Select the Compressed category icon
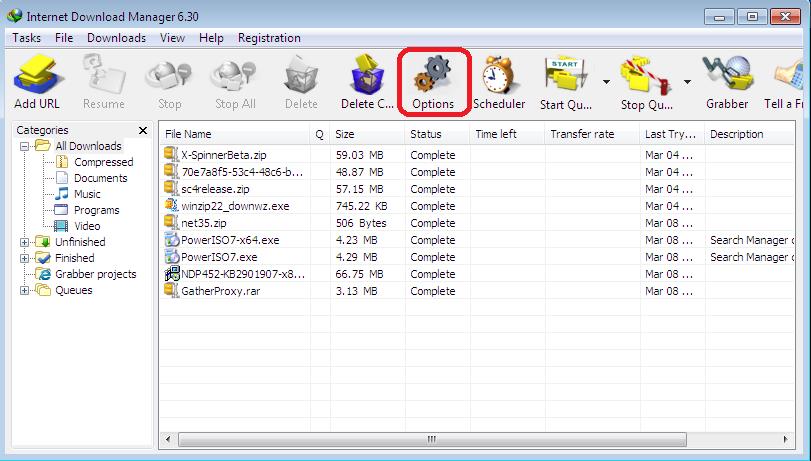The height and width of the screenshot is (461, 811). [x=62, y=162]
